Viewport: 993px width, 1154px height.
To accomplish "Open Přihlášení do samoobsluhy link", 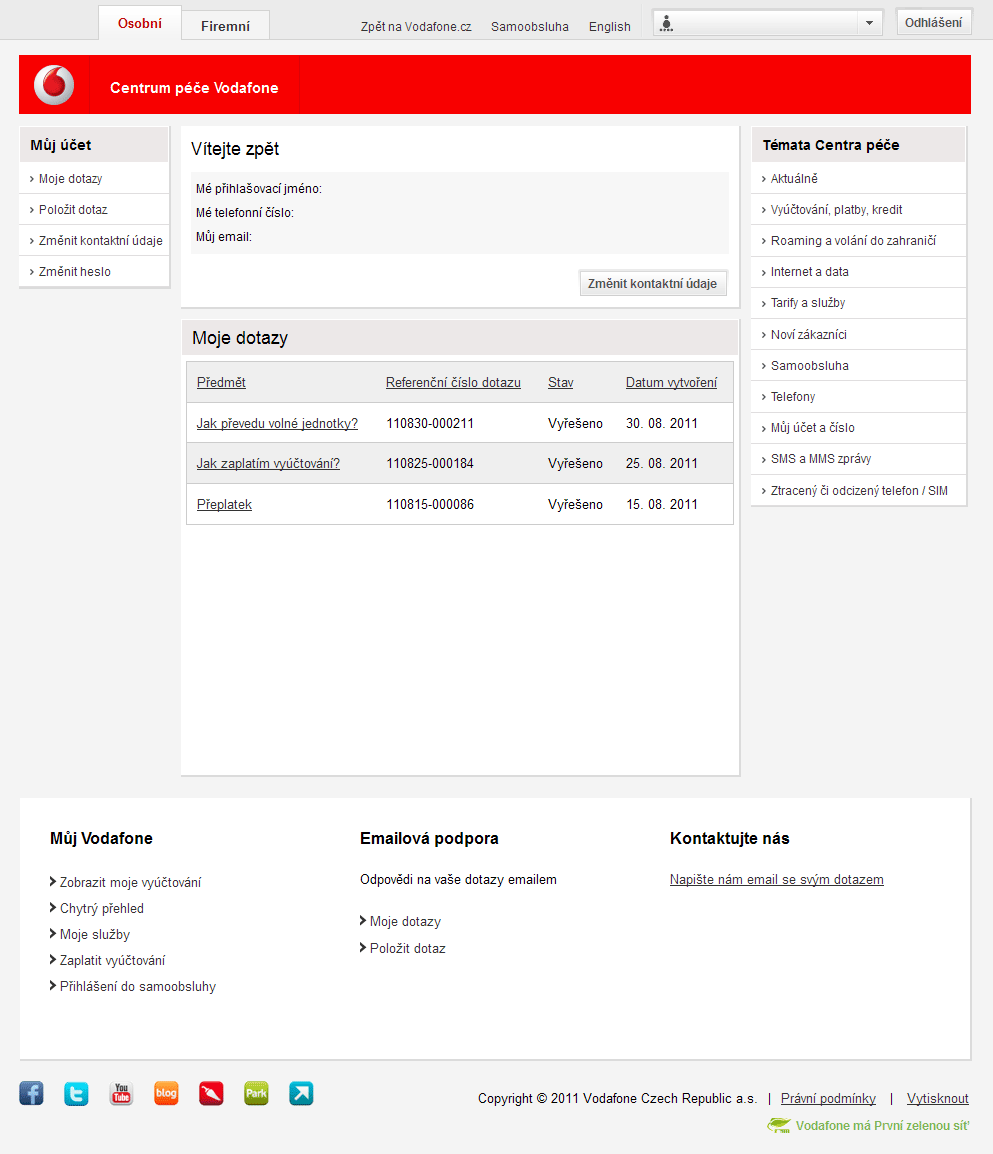I will [x=138, y=986].
